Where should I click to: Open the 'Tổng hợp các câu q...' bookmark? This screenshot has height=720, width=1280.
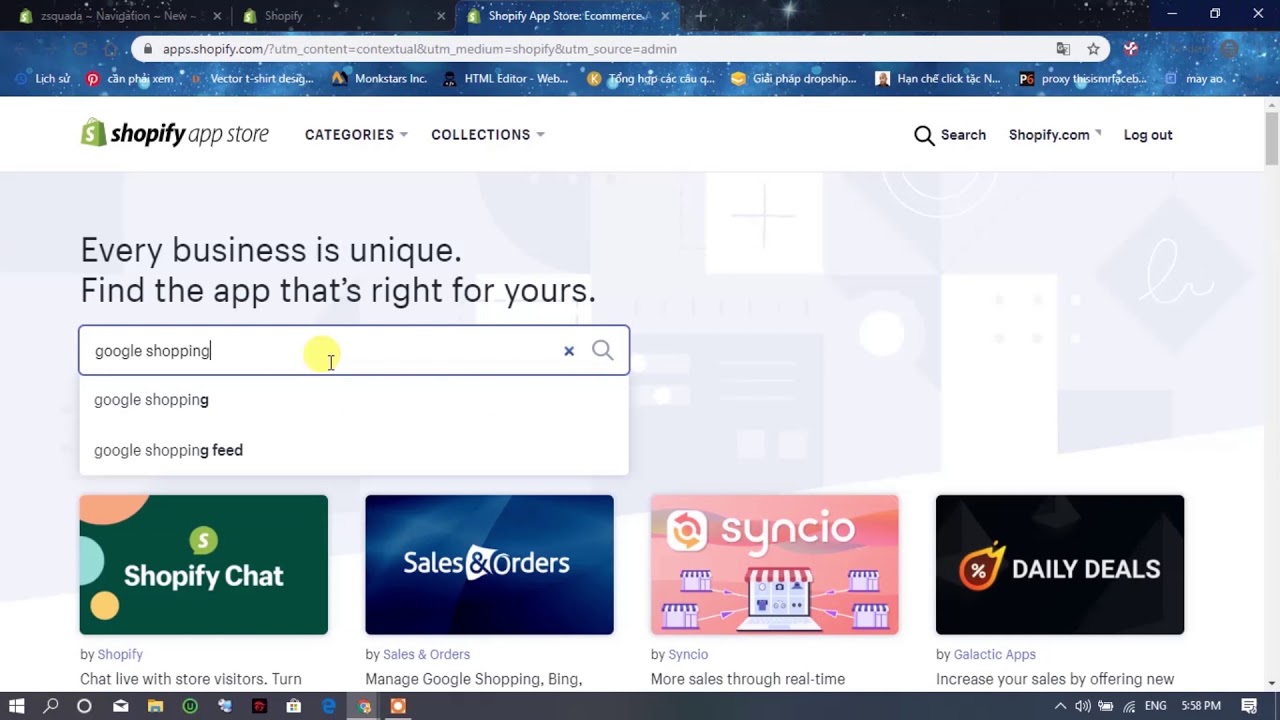(651, 78)
